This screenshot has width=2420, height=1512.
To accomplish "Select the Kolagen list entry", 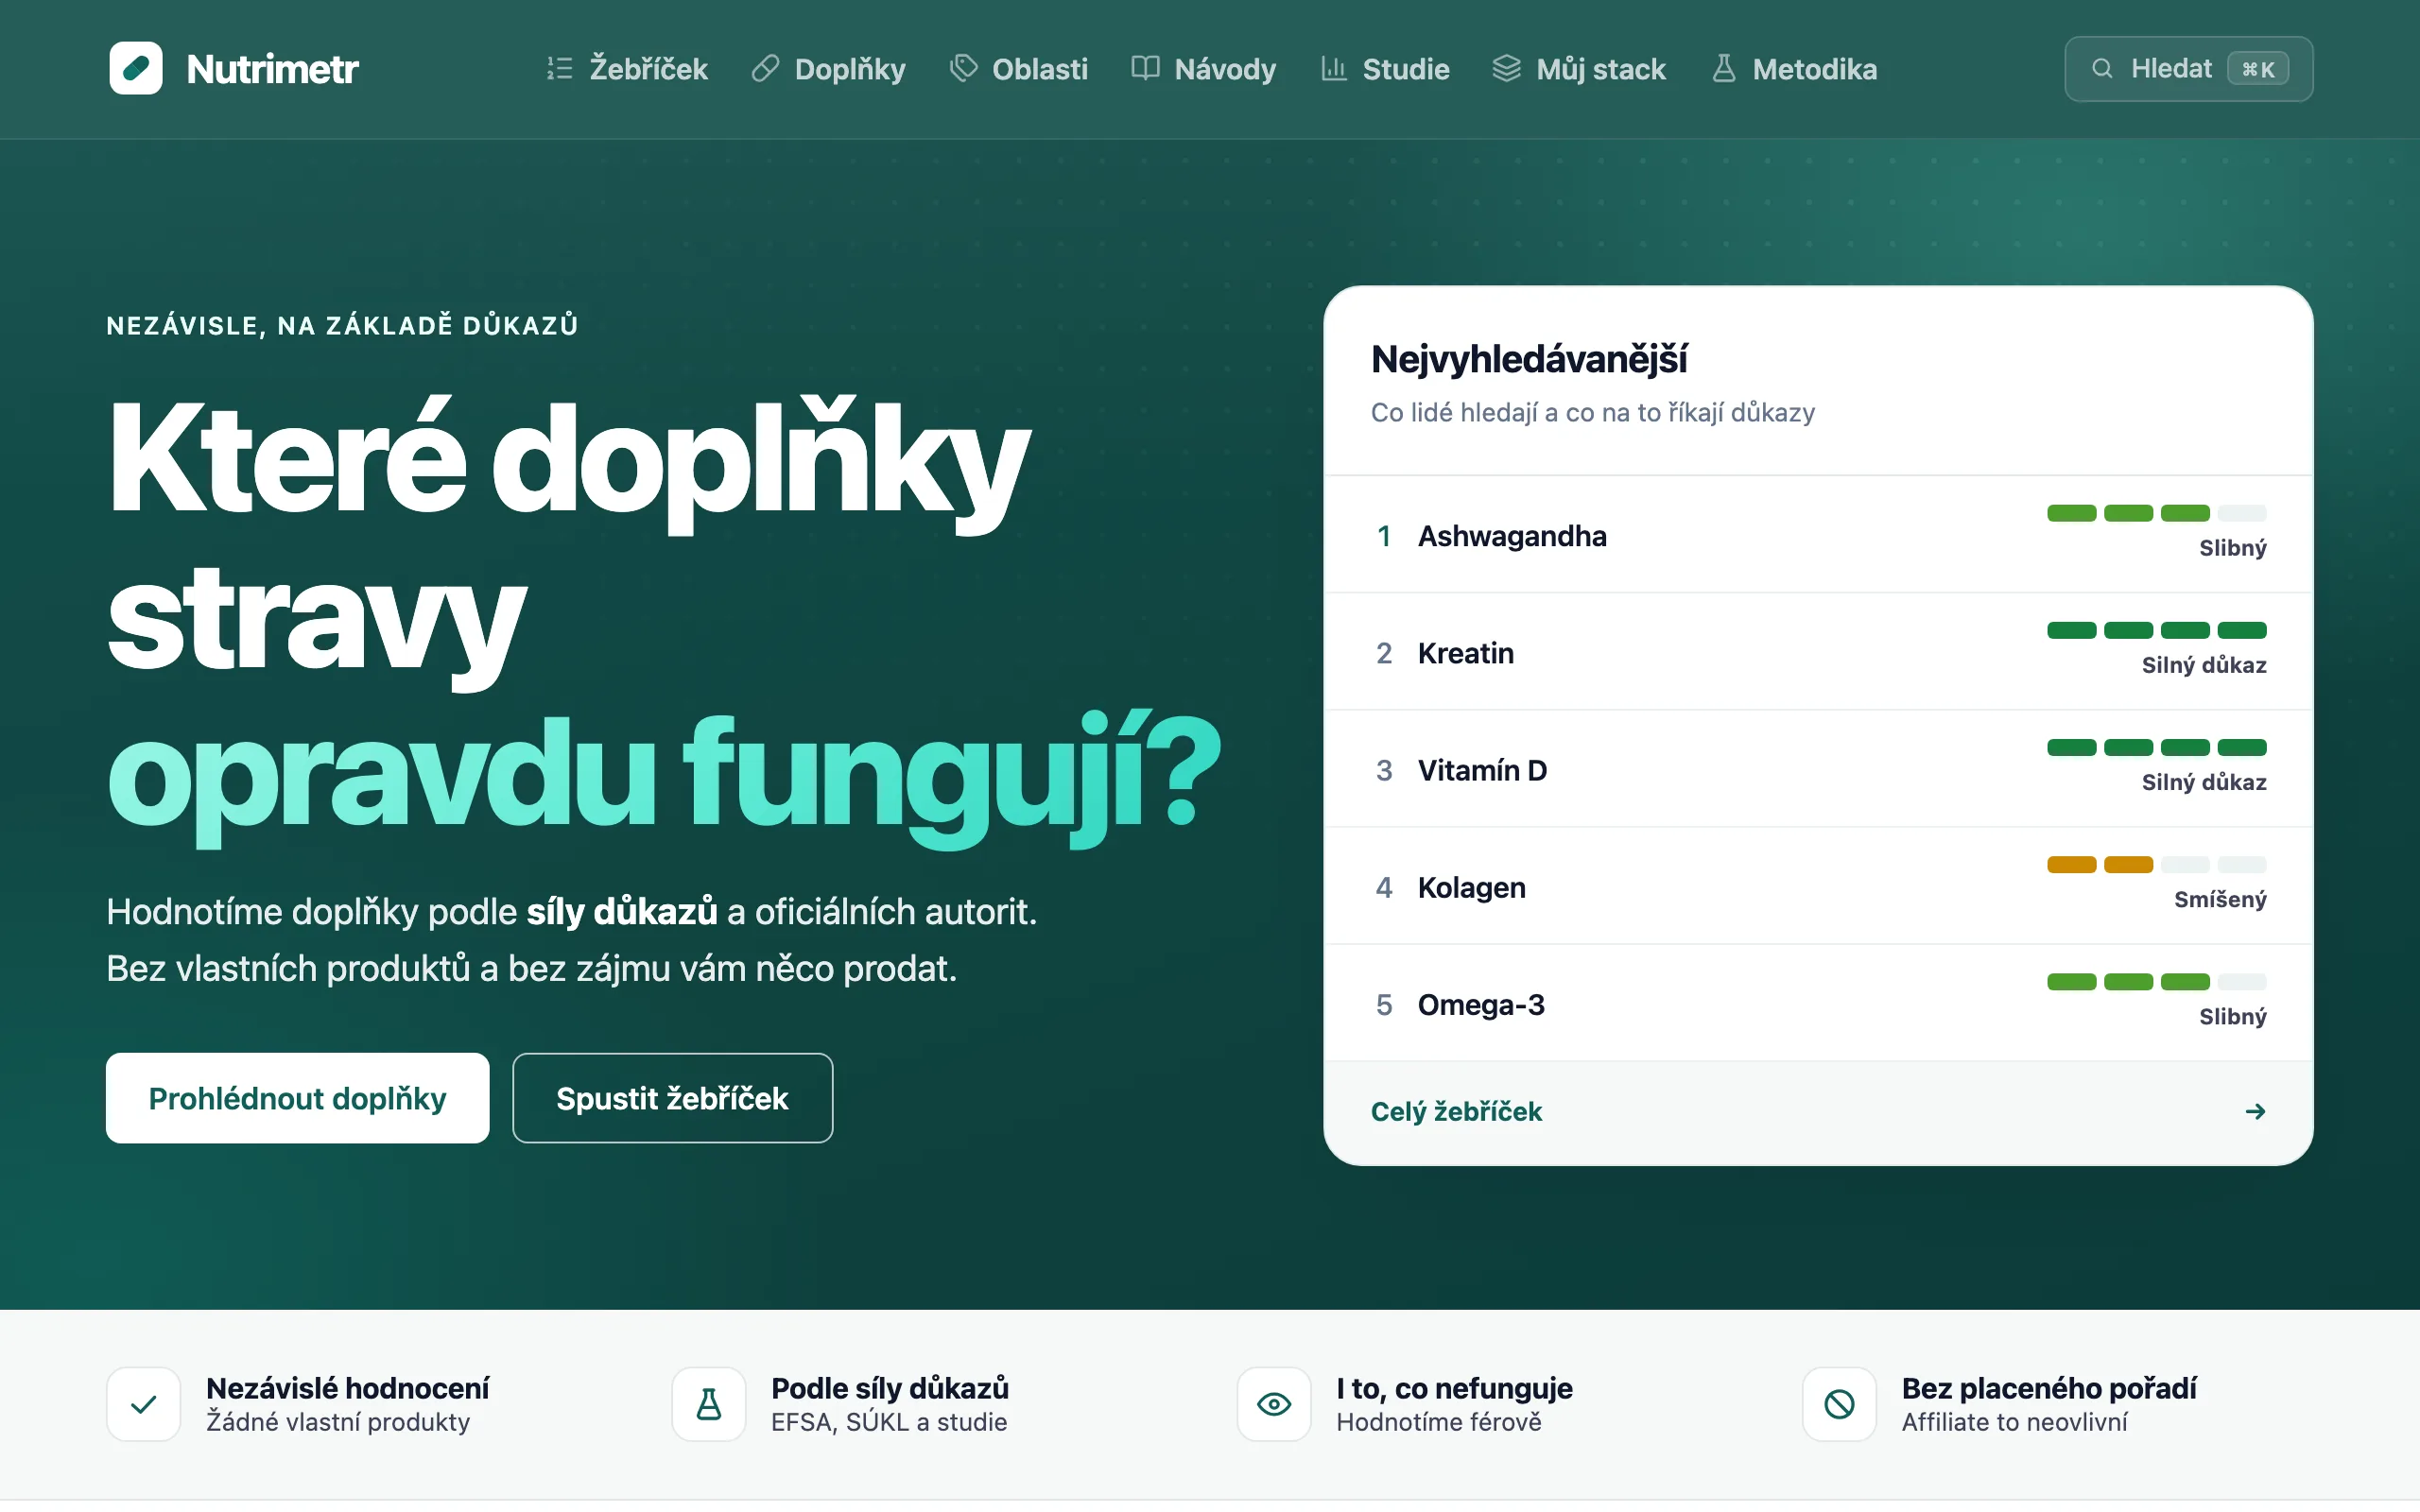I will pyautogui.click(x=1472, y=887).
